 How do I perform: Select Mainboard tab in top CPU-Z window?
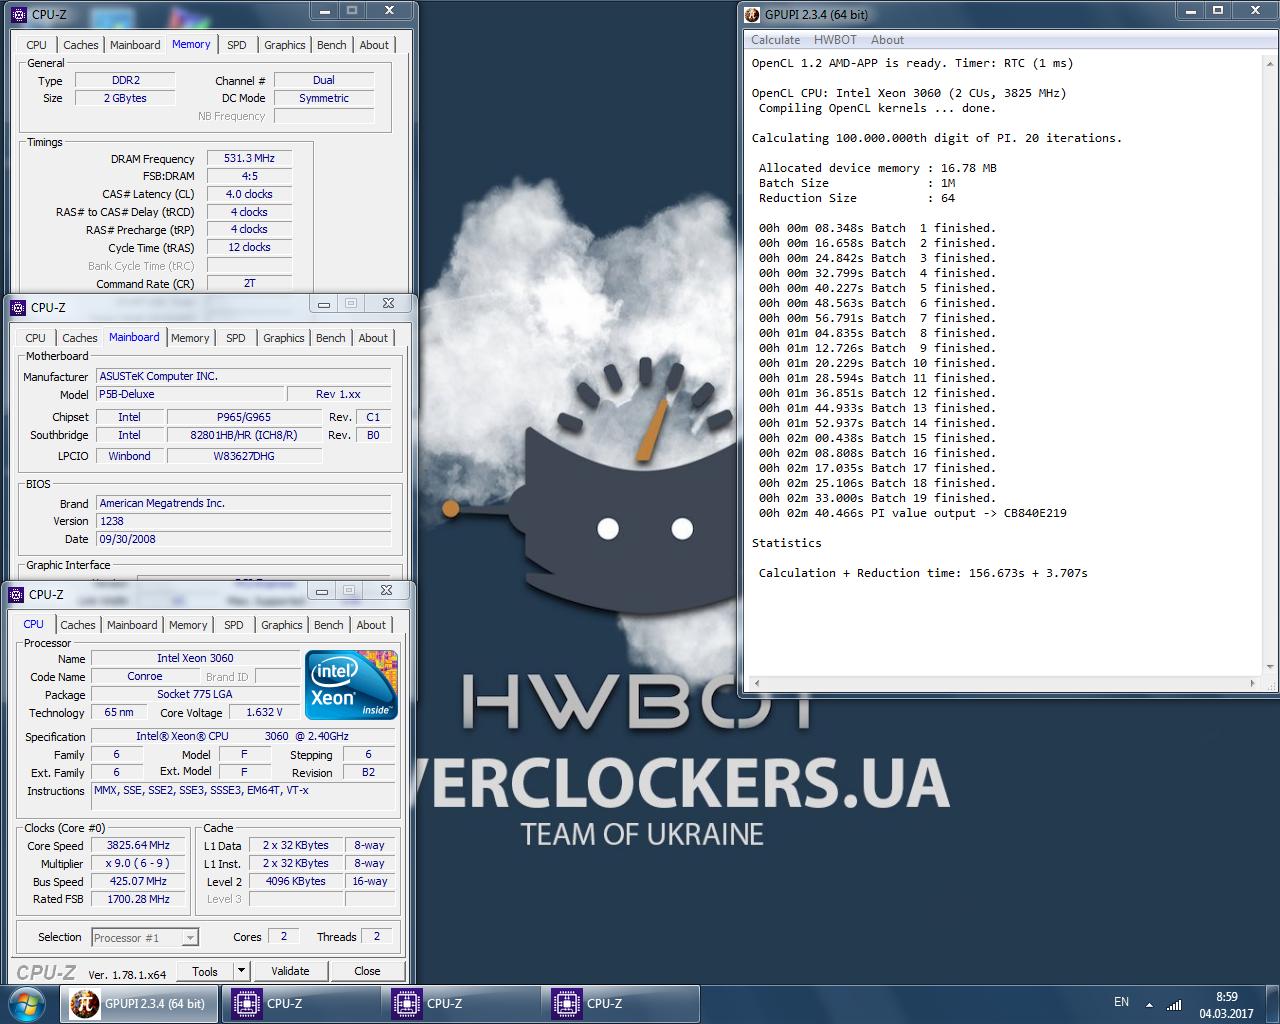[x=135, y=45]
